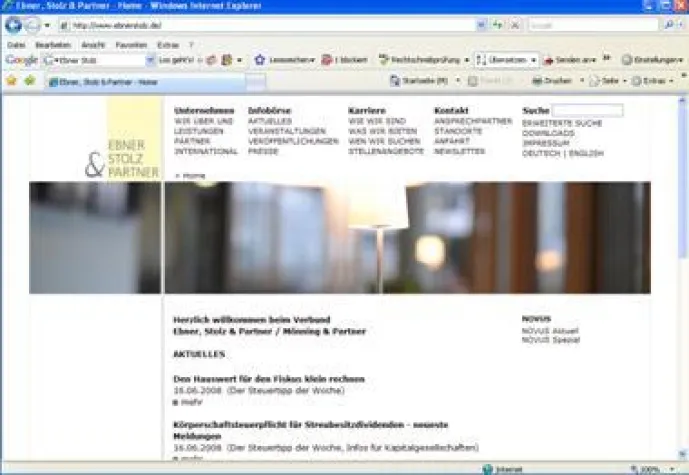This screenshot has height=475, width=689.
Task: Click the page vertical scrollbar thumb
Action: (x=682, y=182)
